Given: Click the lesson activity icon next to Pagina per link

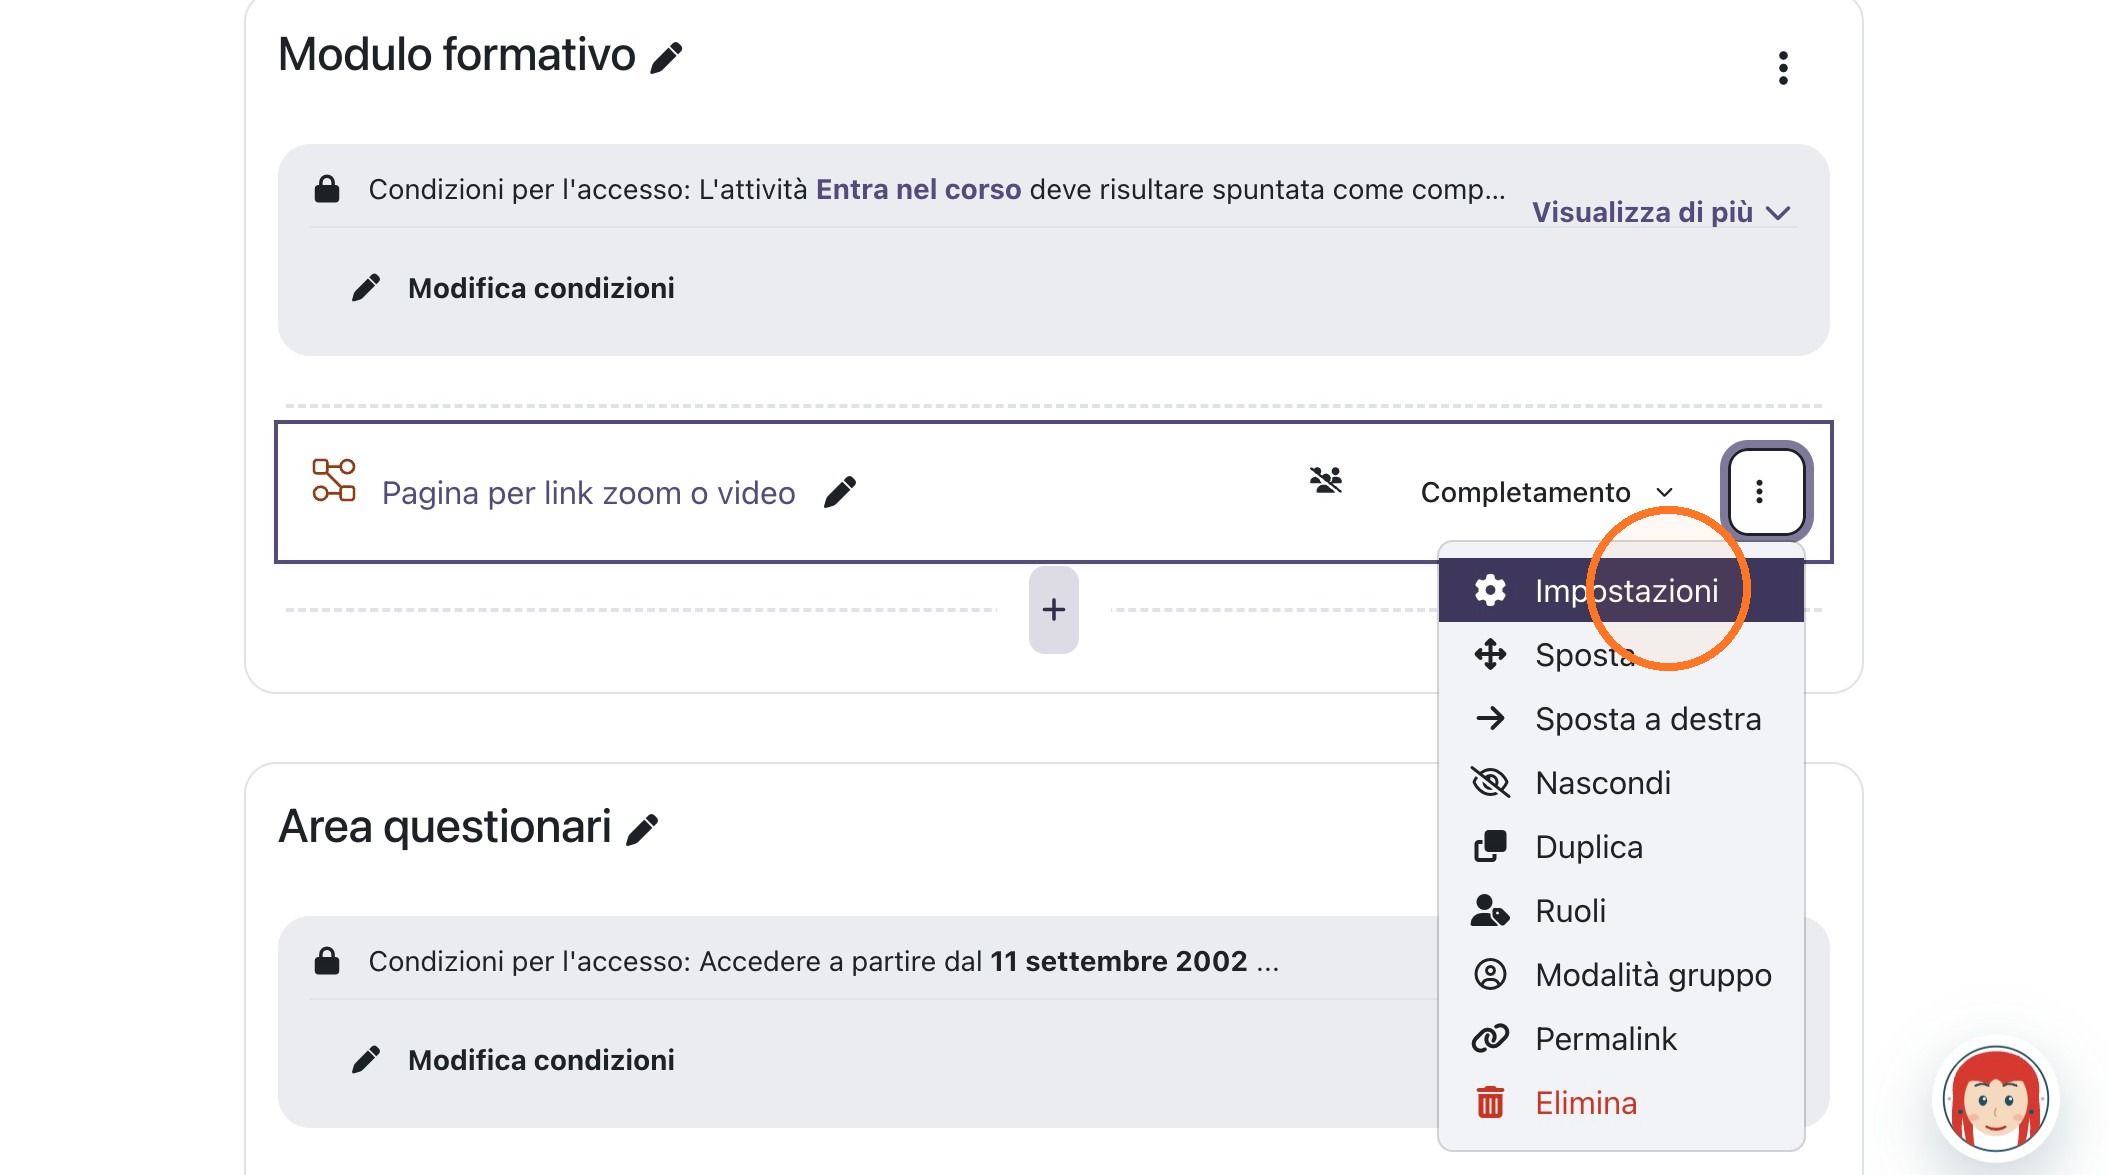Looking at the screenshot, I should [x=333, y=481].
